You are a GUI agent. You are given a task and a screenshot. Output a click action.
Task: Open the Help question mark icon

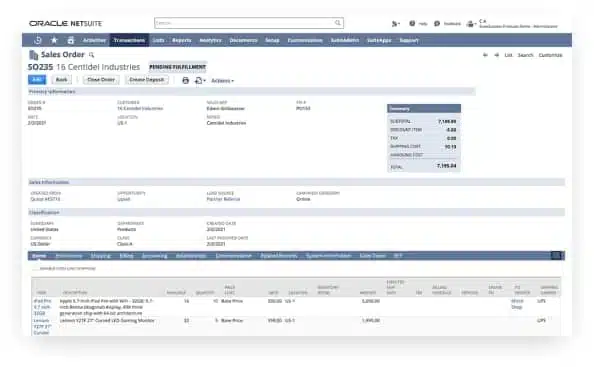click(x=412, y=23)
